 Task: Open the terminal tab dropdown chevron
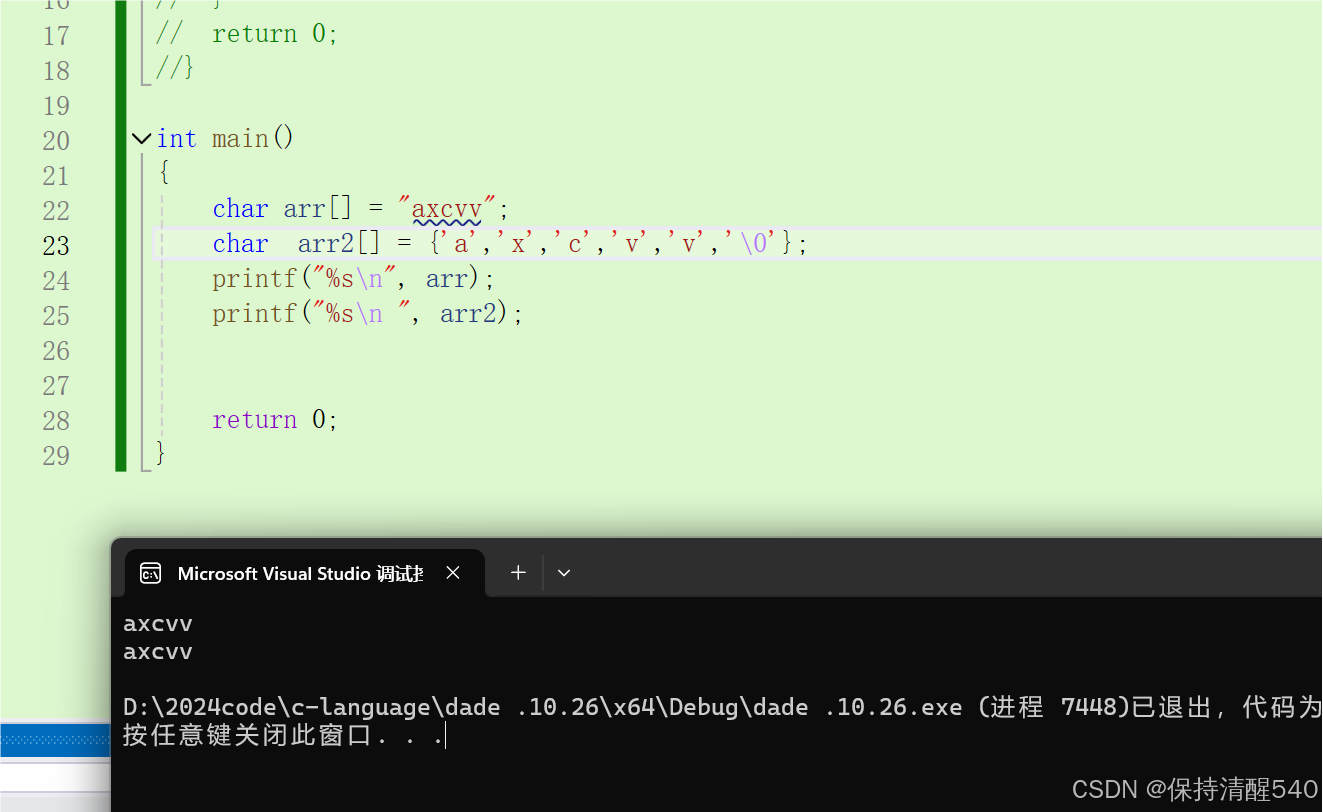point(563,572)
